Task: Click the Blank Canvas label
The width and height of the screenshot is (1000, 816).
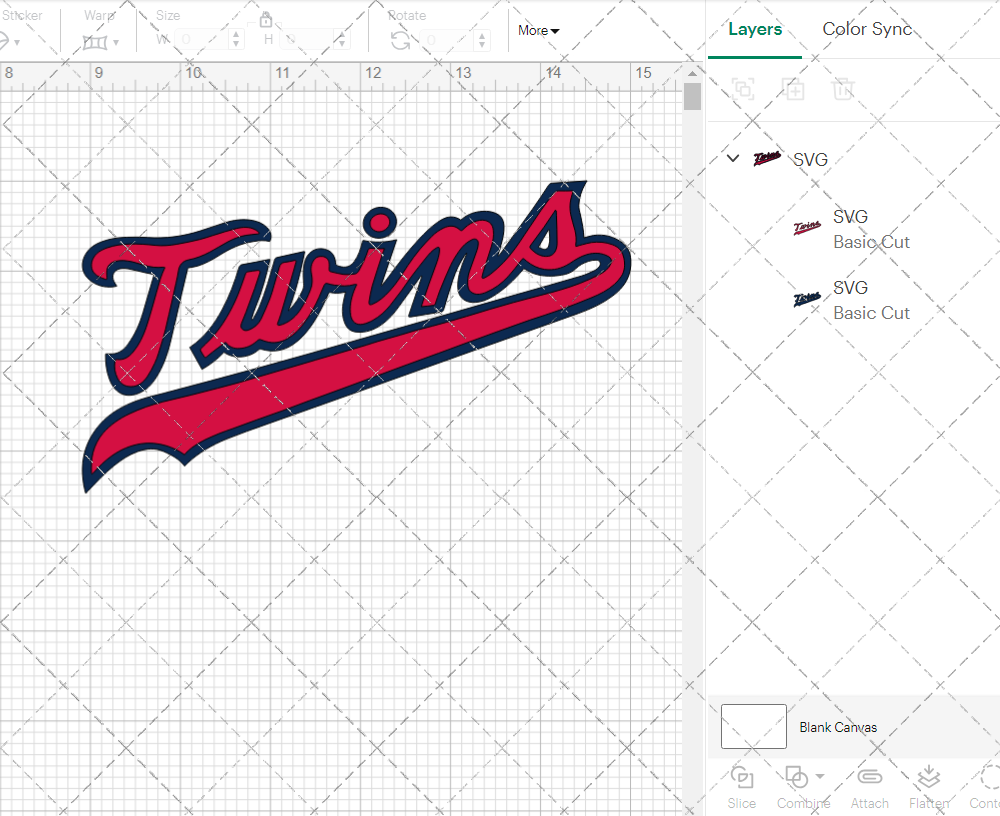Action: tap(838, 727)
